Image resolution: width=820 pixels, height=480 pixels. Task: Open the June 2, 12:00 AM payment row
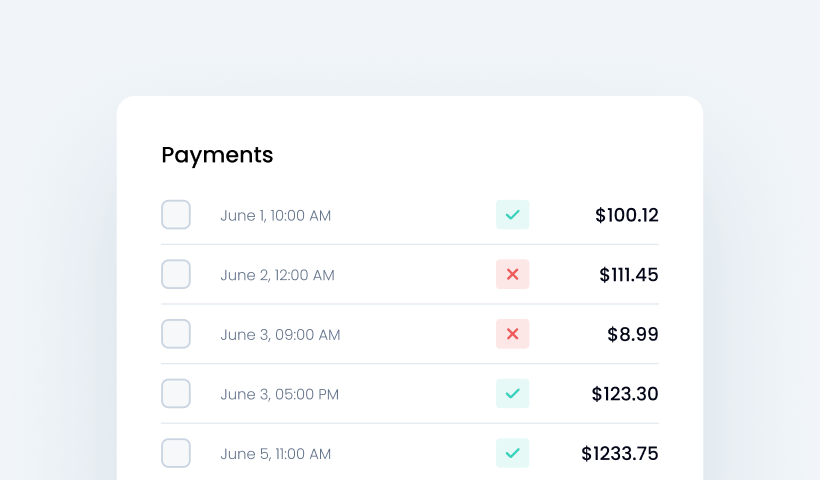click(x=277, y=275)
